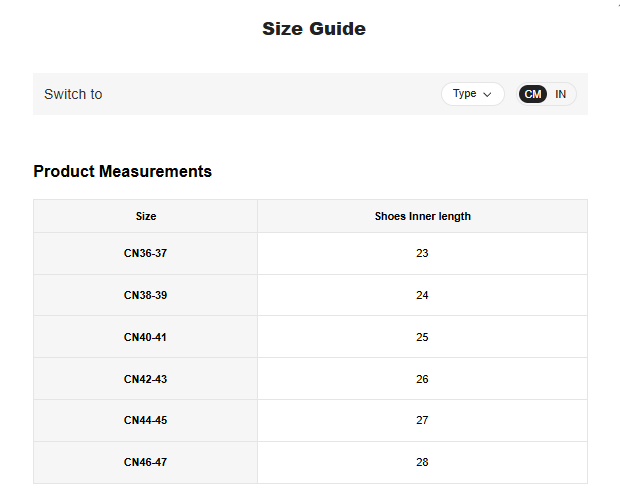
Task: Click inner length value 24
Action: click(422, 296)
